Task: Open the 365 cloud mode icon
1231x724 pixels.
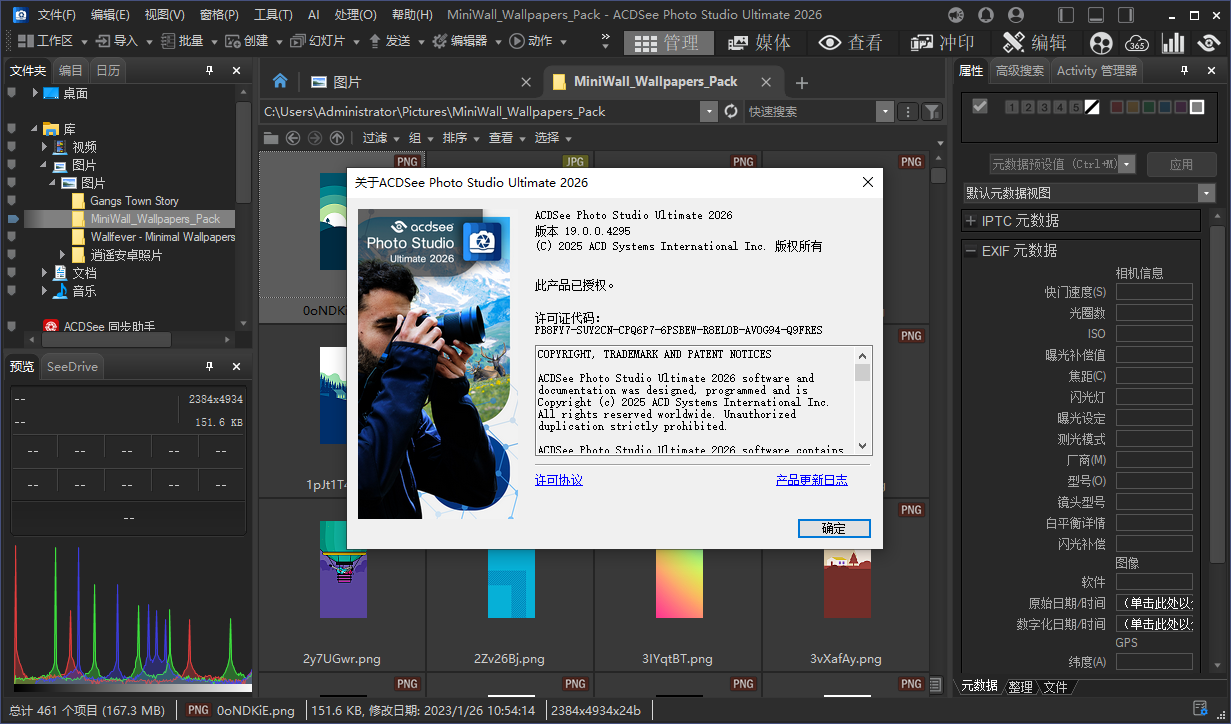Action: coord(1137,42)
